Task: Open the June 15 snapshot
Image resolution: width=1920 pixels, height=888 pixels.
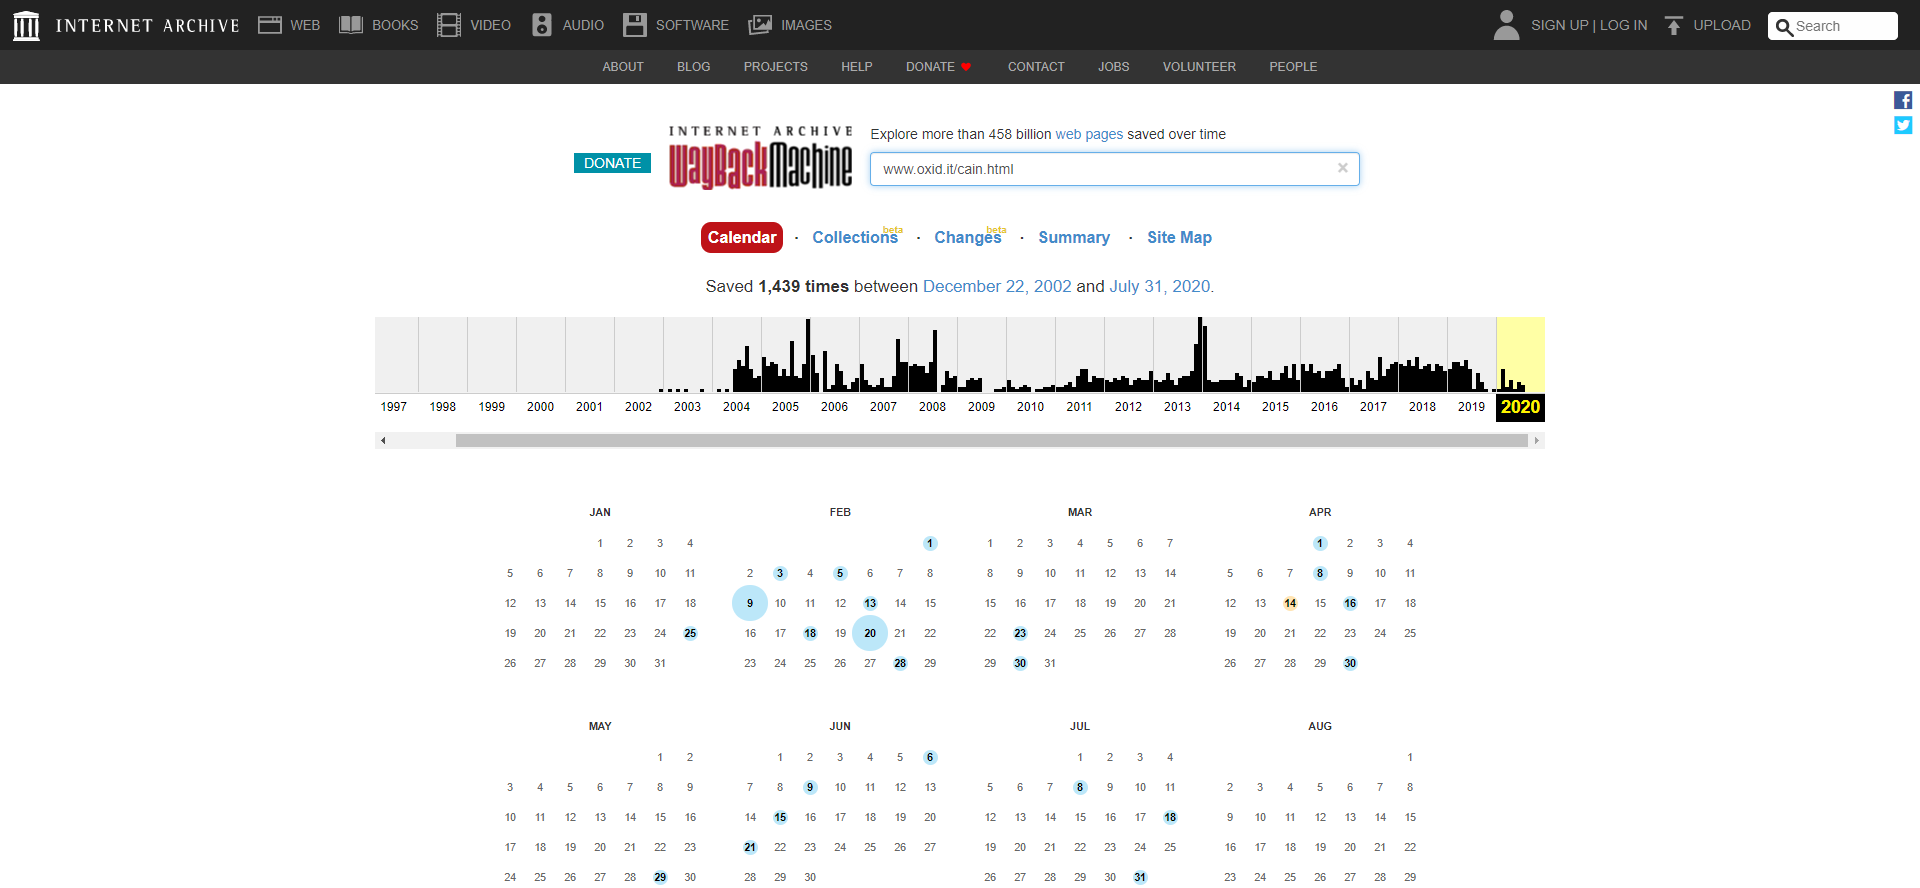Action: (x=780, y=817)
